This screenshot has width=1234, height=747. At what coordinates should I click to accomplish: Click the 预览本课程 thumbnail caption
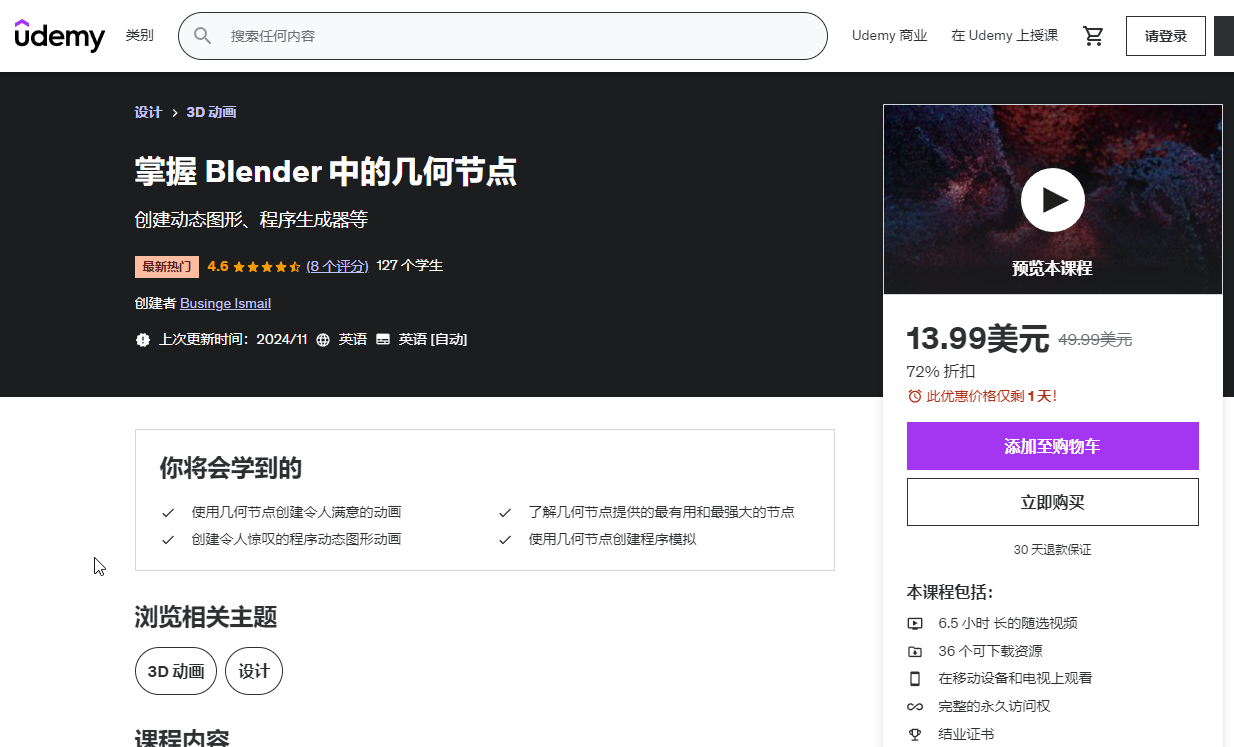pos(1052,268)
